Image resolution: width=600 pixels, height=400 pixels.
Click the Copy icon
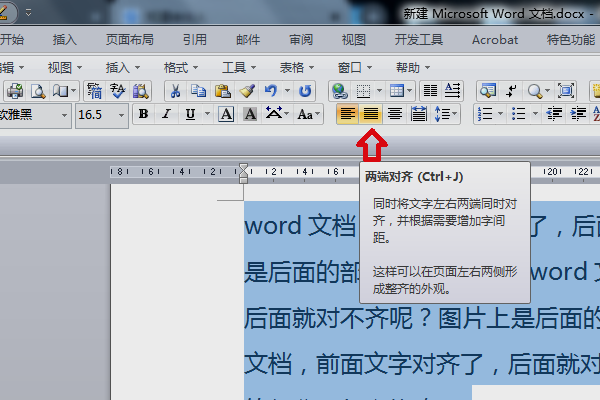coord(199,91)
